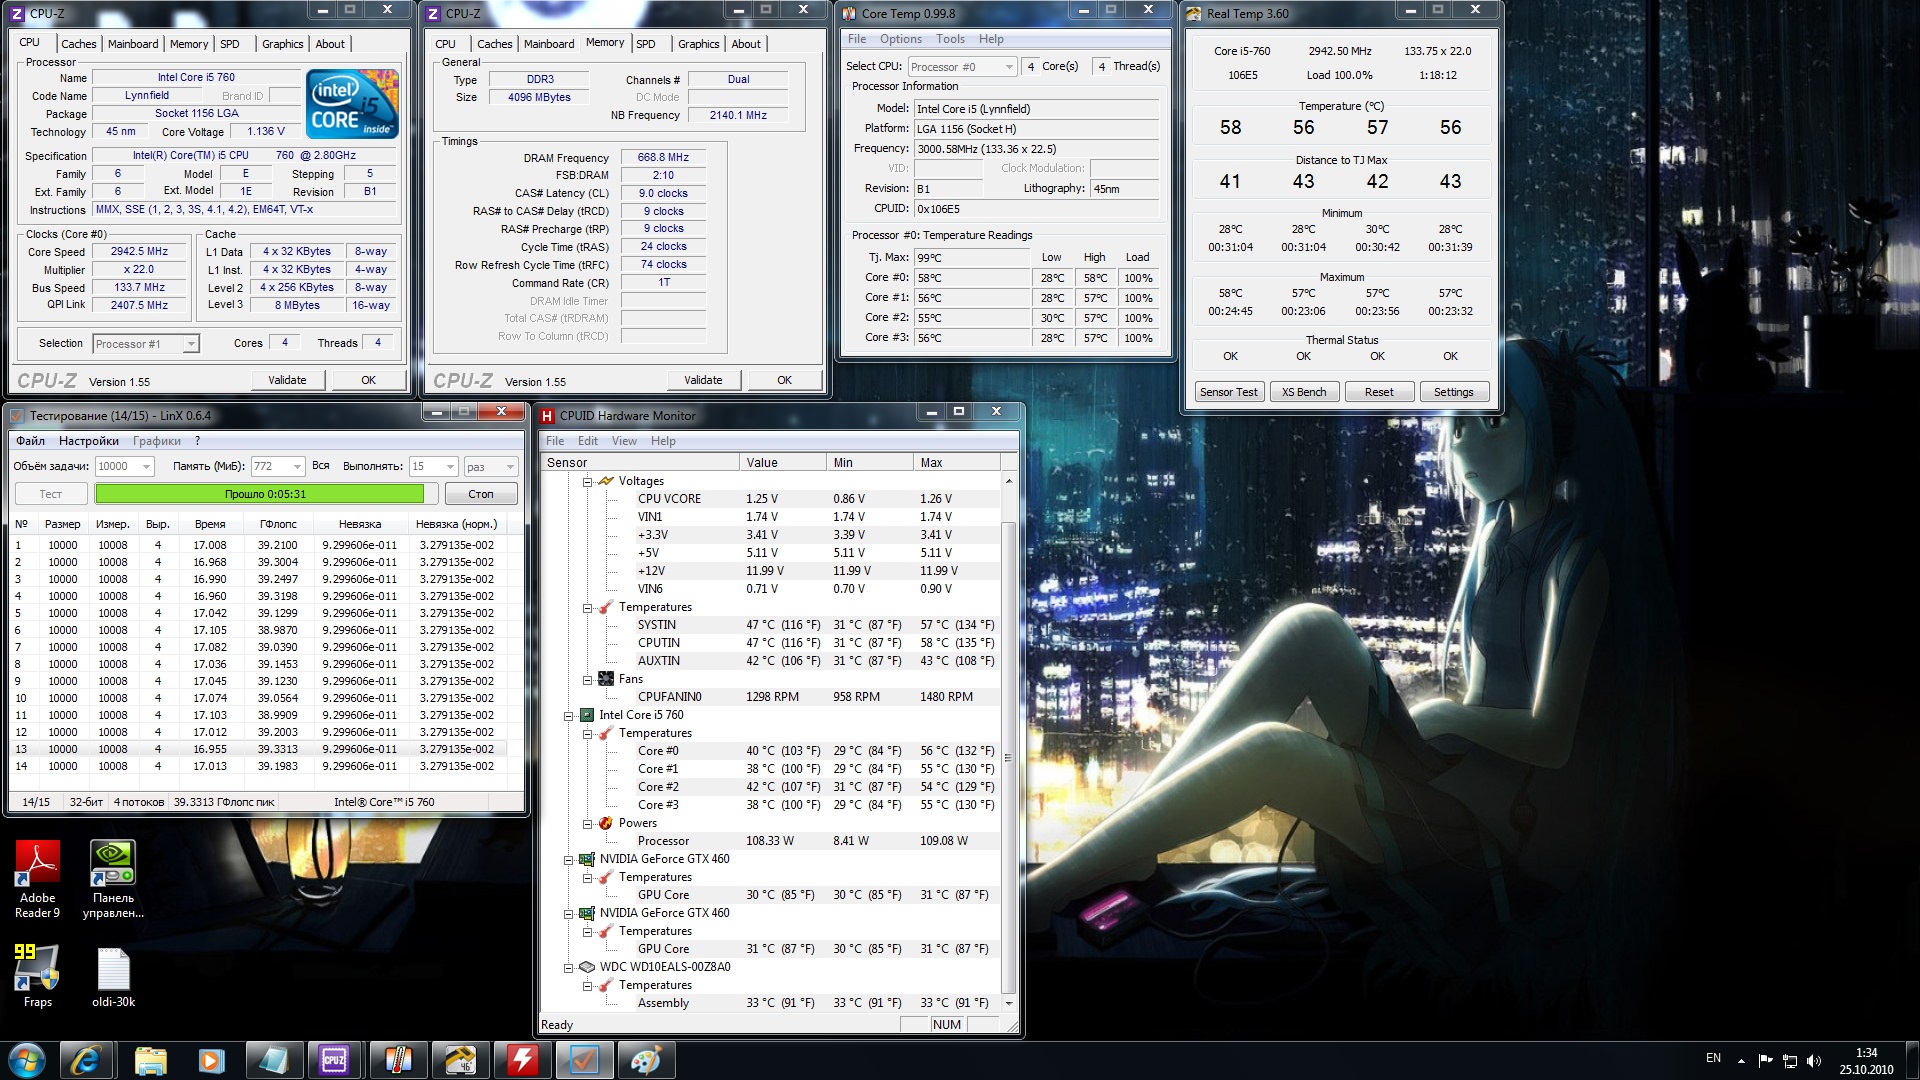1920x1080 pixels.
Task: Collapse Intel Core i5 760 tree node
Action: coord(569,715)
